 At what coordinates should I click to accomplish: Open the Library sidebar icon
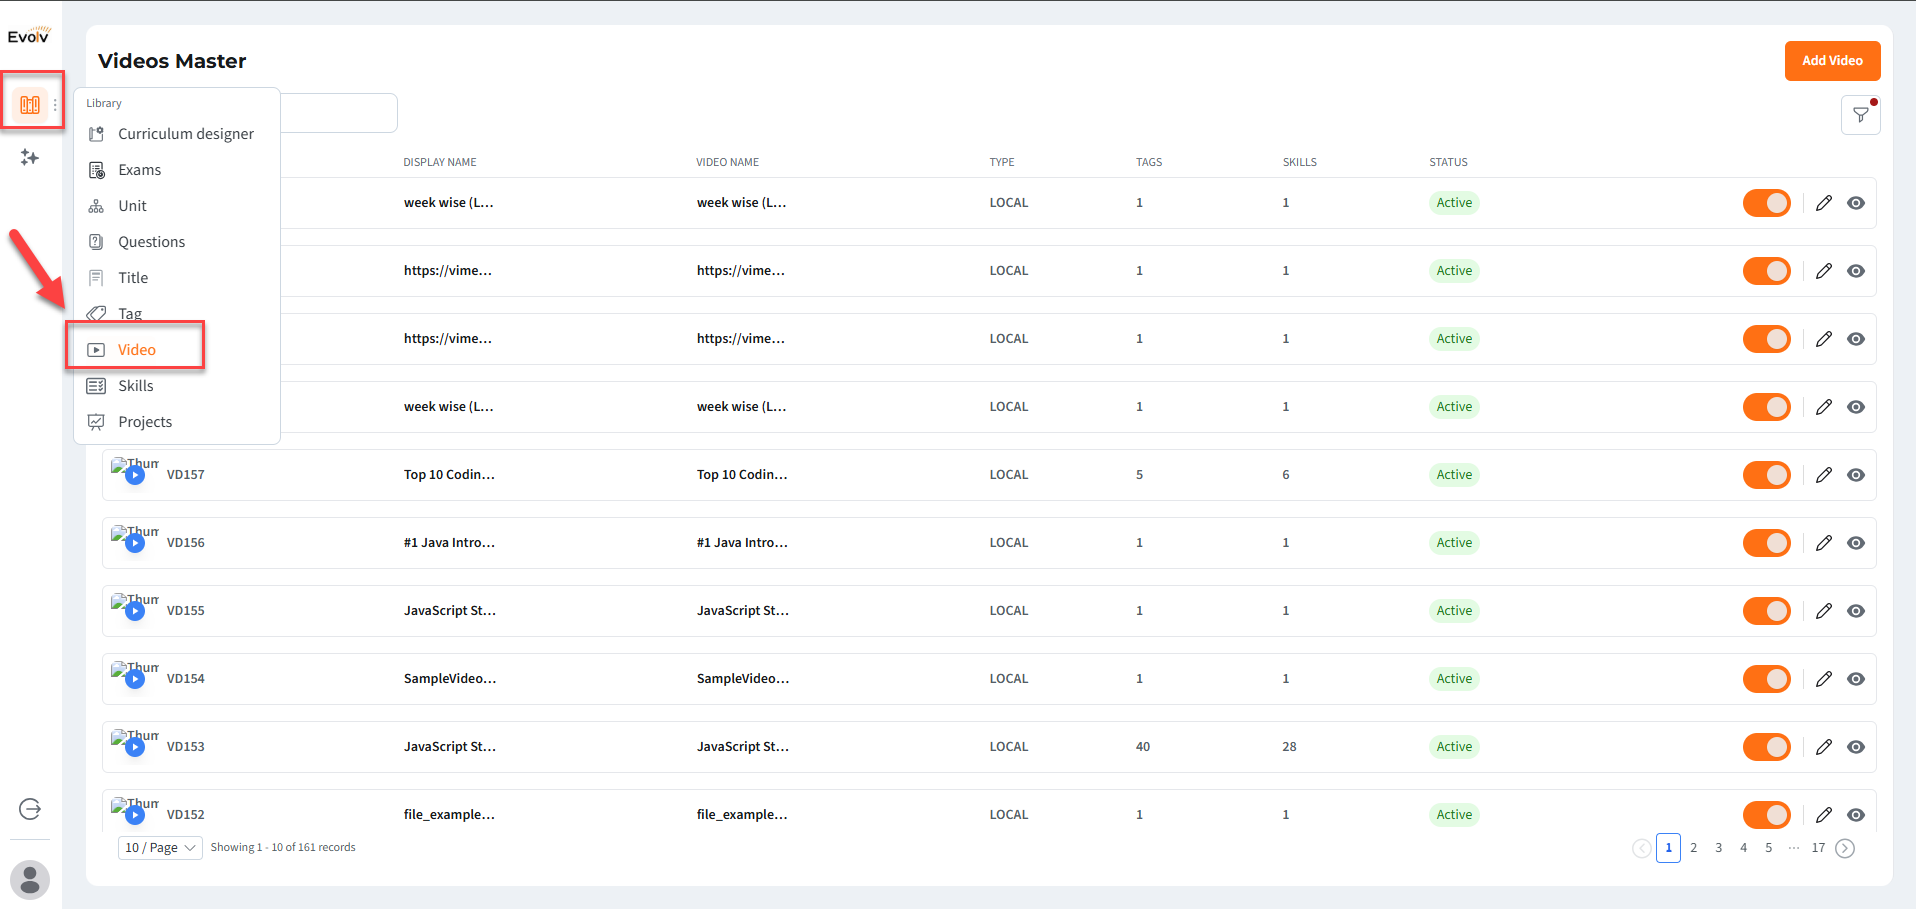point(30,104)
